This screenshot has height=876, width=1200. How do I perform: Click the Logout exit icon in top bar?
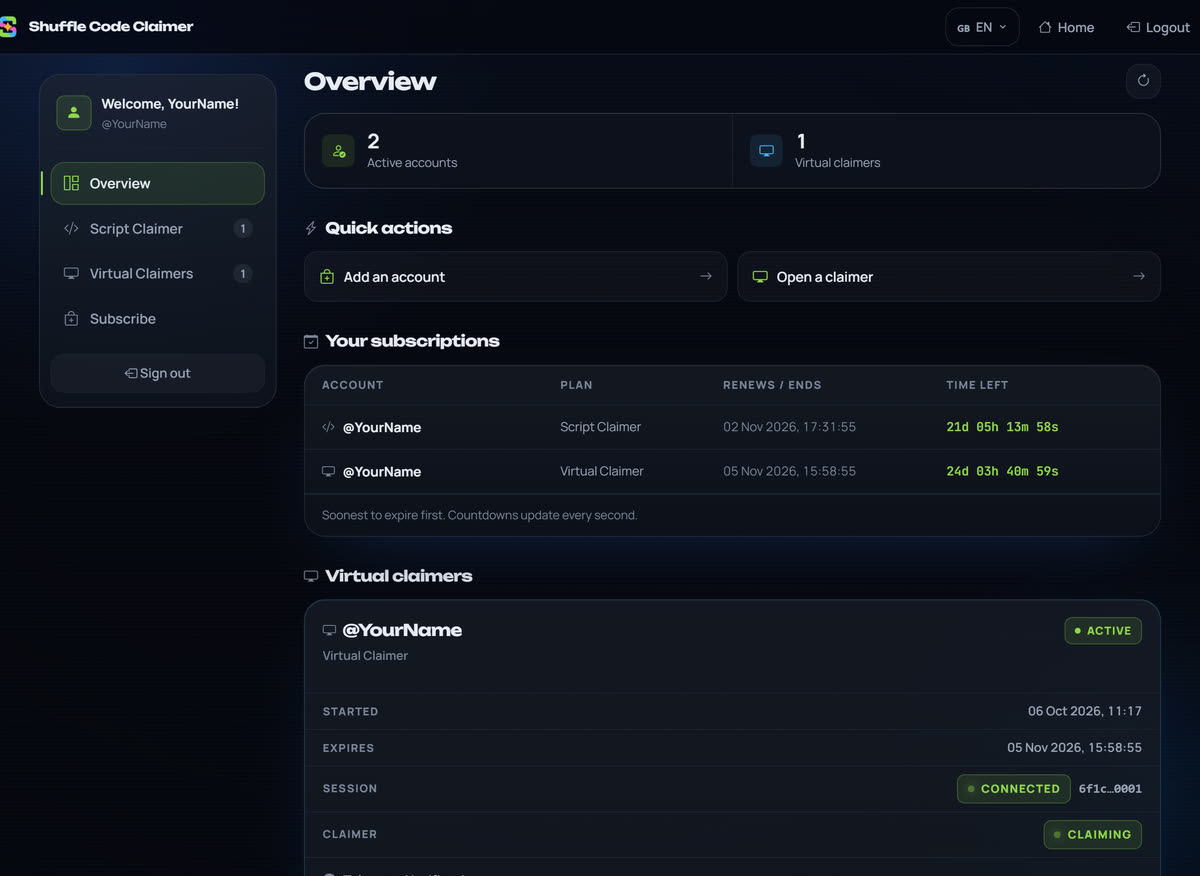(x=1133, y=27)
